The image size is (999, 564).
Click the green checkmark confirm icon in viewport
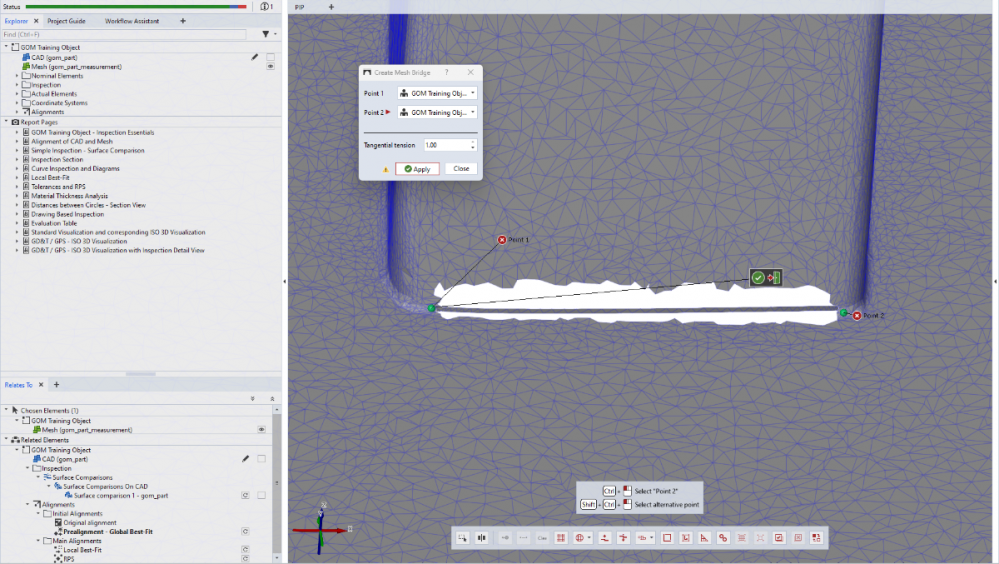758,278
